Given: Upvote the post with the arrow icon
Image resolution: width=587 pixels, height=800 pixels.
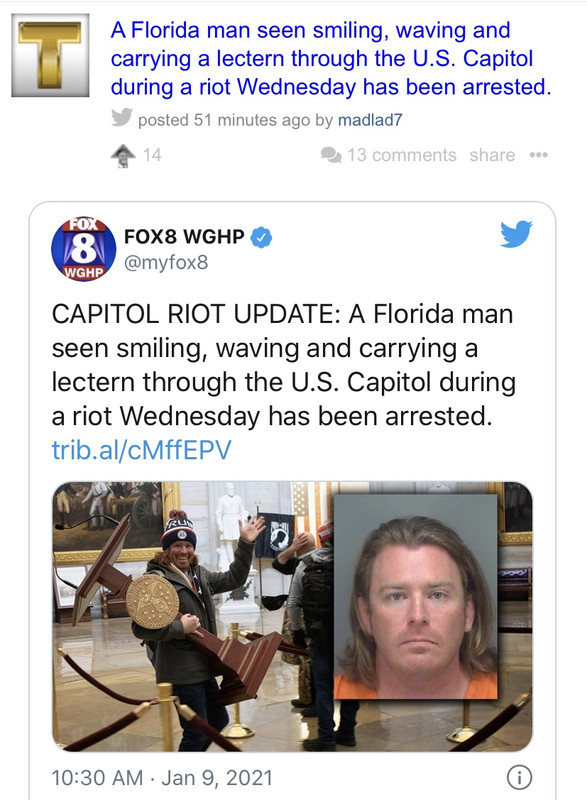Looking at the screenshot, I should [123, 156].
